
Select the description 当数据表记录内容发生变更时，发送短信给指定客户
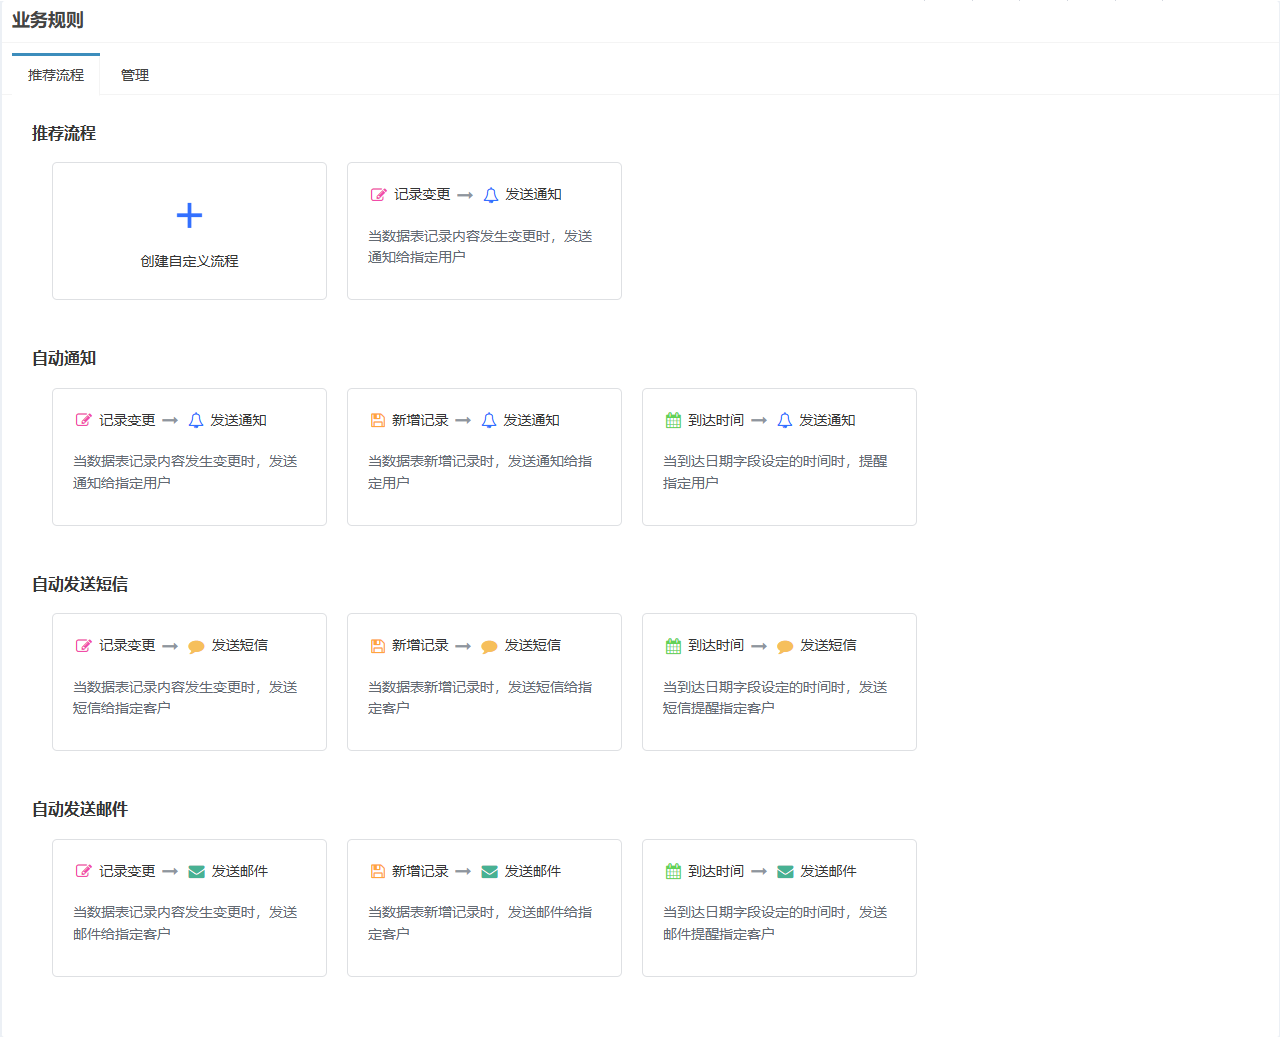click(x=185, y=697)
